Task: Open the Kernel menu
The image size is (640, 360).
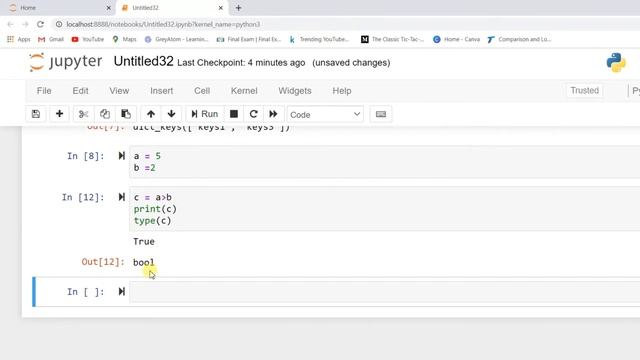Action: coord(244,91)
